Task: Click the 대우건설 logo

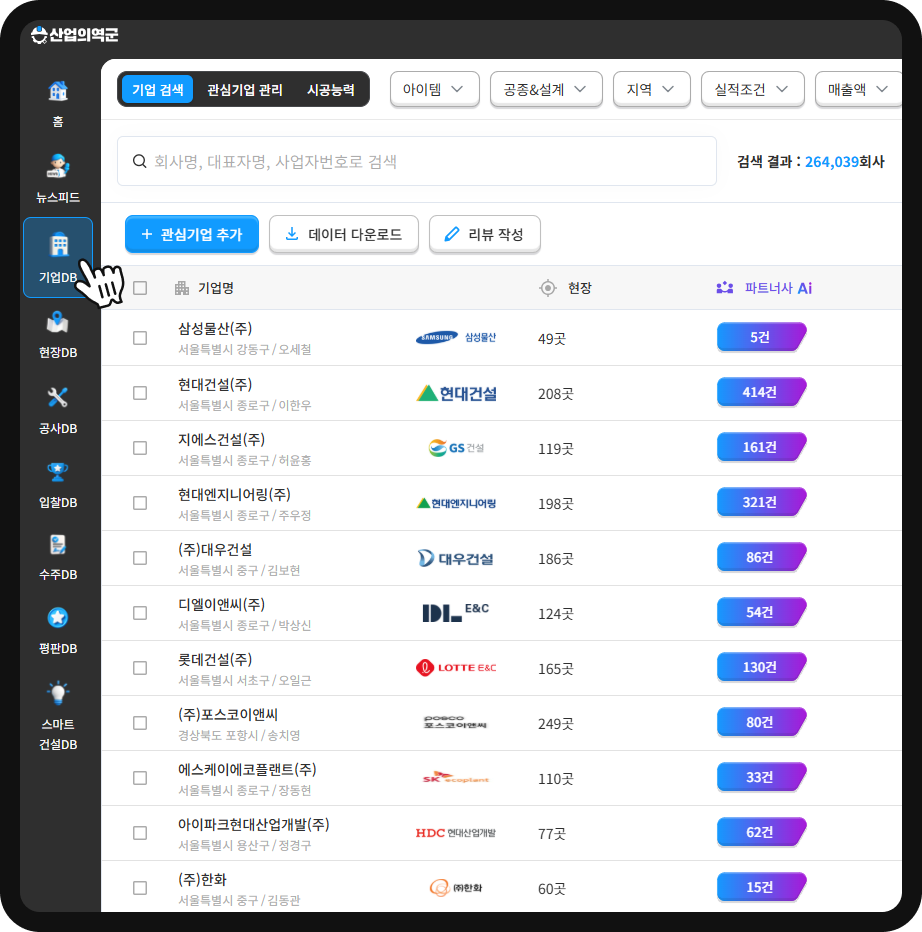Action: pos(456,559)
